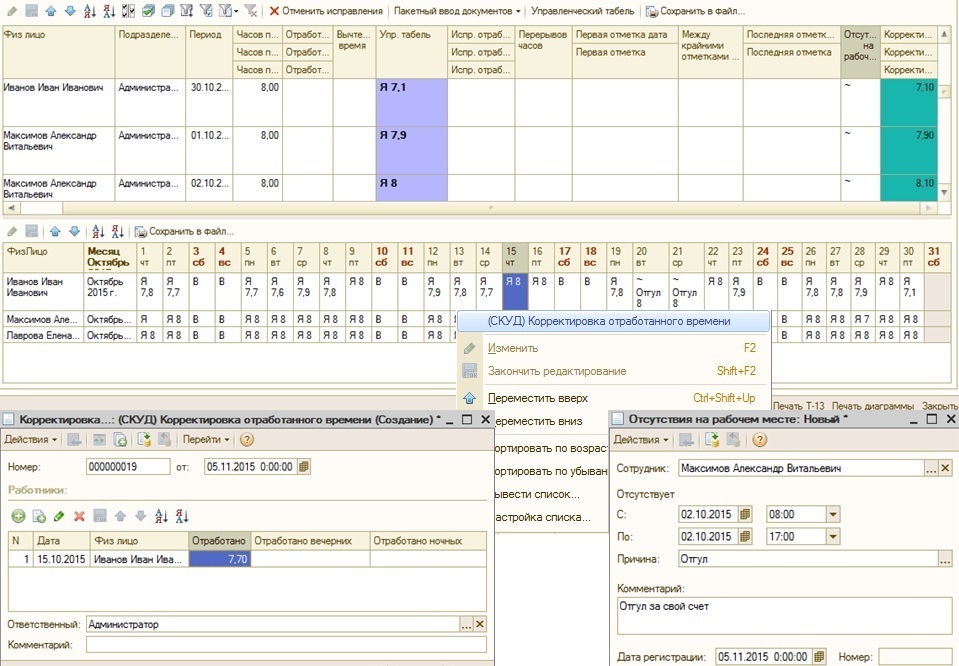Click the calendar icon beside the 'С:' date
The image size is (959, 666).
744,514
